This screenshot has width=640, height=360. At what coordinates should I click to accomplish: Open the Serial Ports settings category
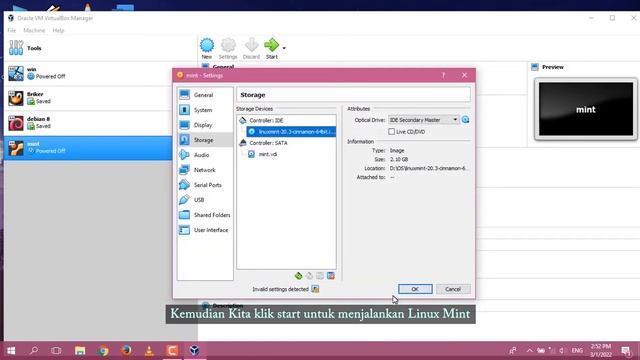(x=205, y=185)
